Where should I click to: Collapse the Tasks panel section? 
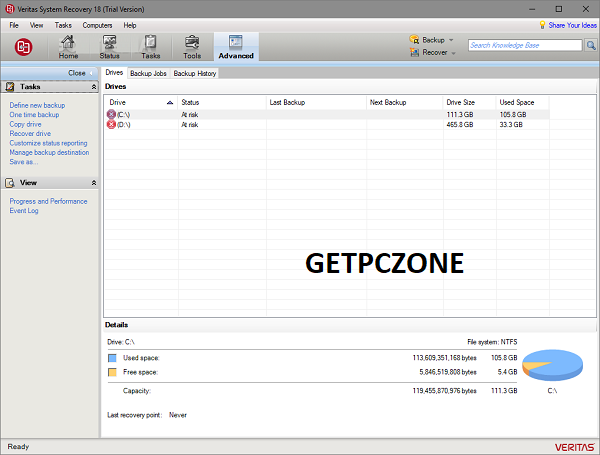[93, 87]
